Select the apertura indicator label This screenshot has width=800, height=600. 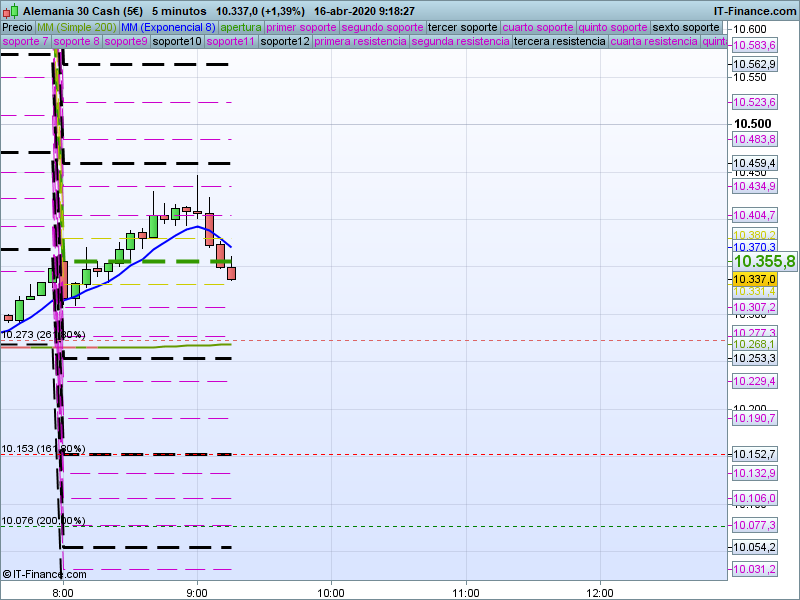tap(241, 27)
